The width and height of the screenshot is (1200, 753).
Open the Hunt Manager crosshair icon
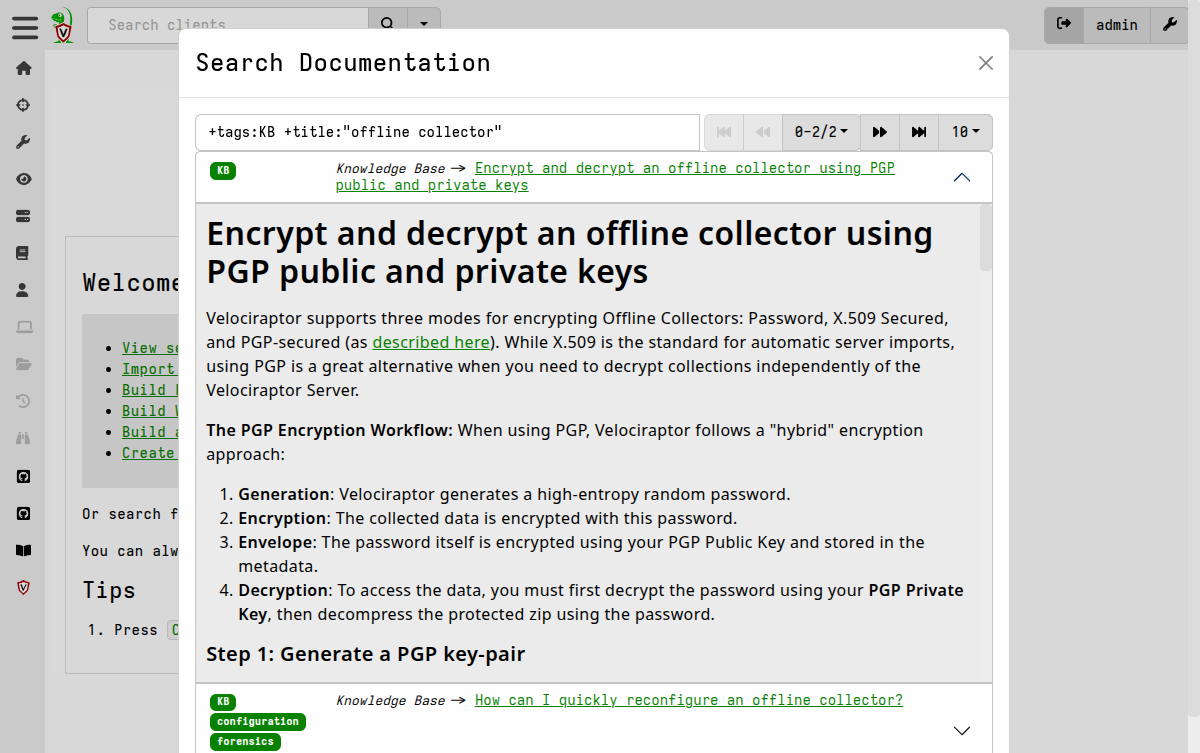pyautogui.click(x=23, y=104)
